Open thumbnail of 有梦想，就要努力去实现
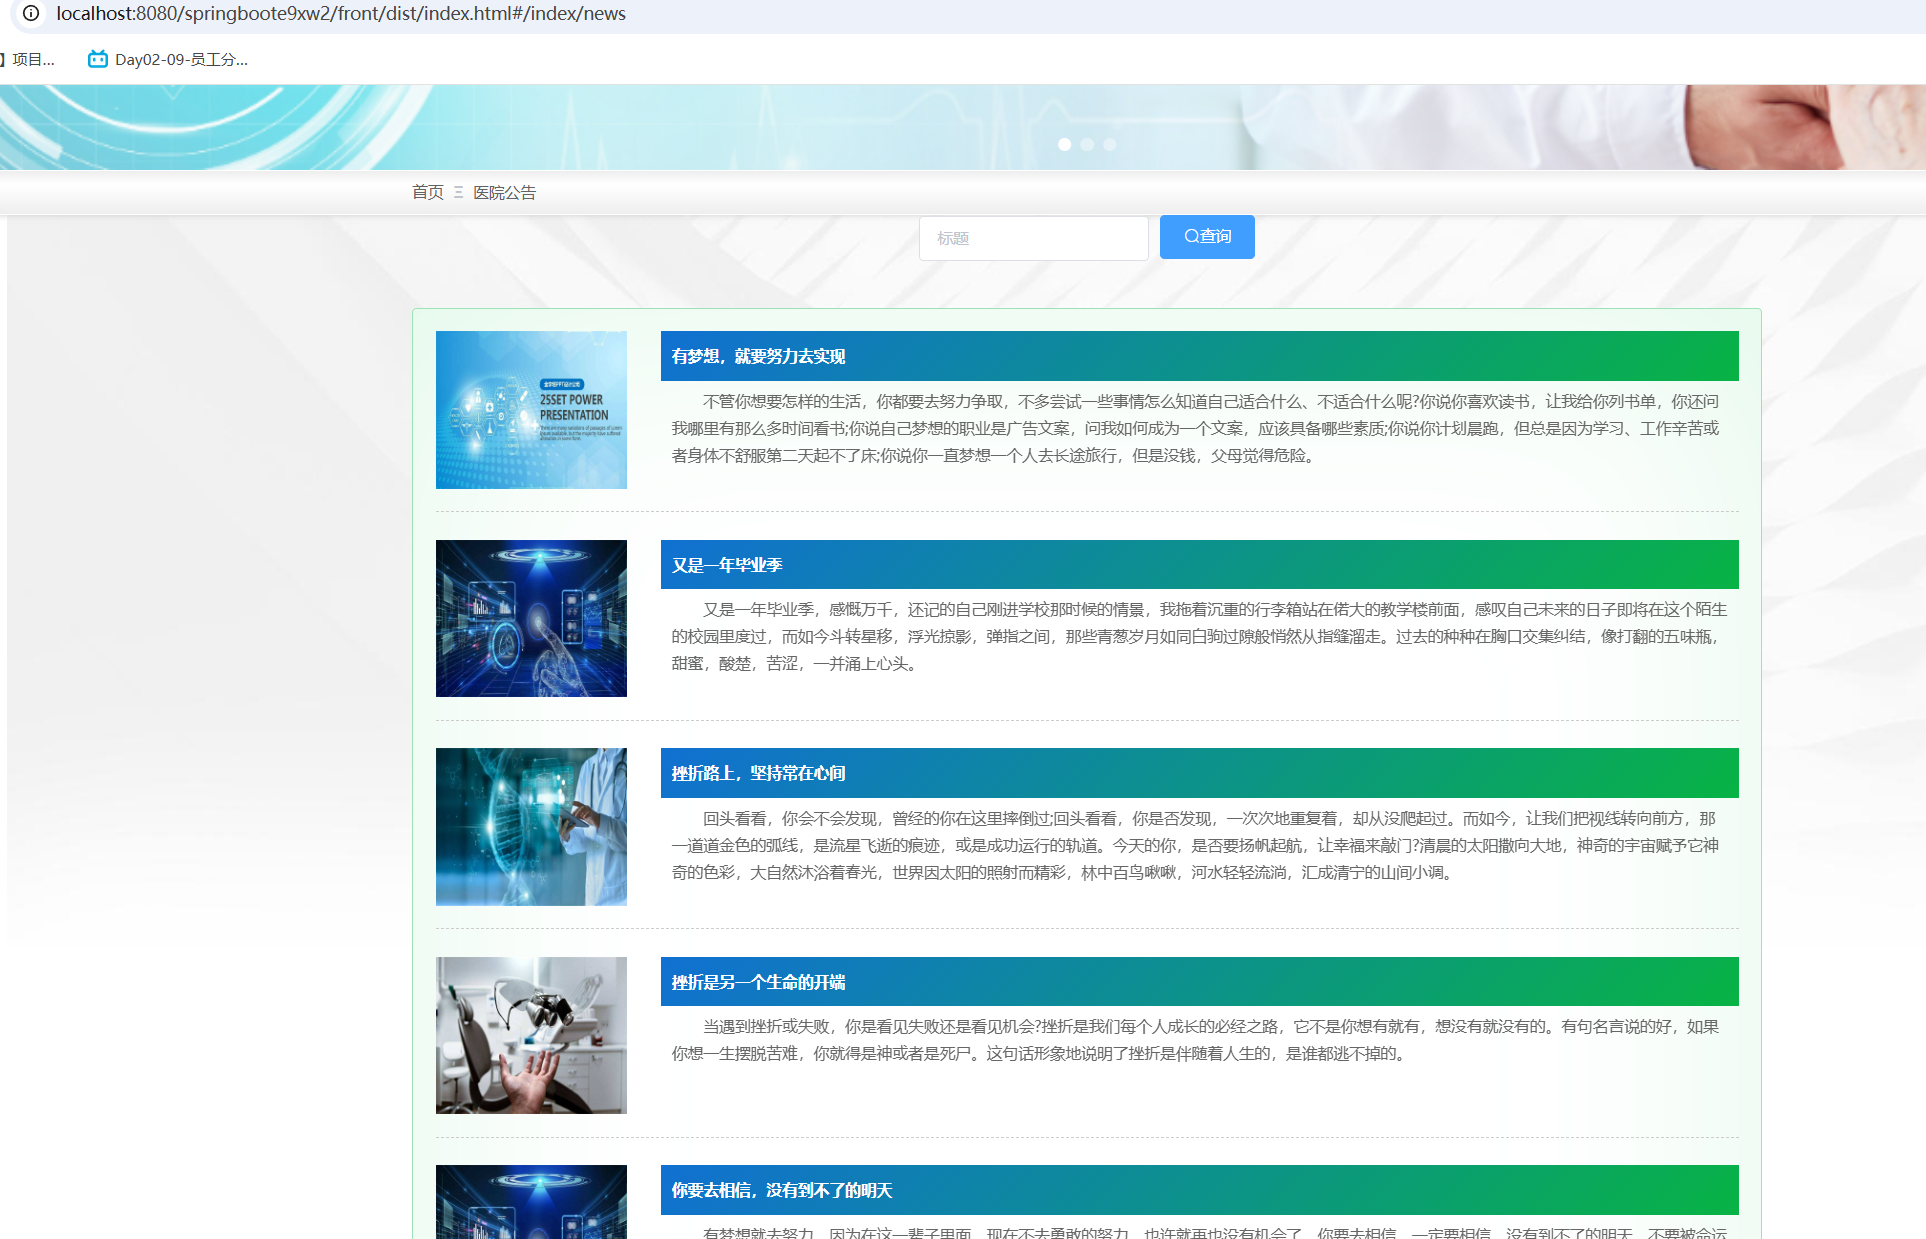Image resolution: width=1926 pixels, height=1239 pixels. click(x=531, y=410)
